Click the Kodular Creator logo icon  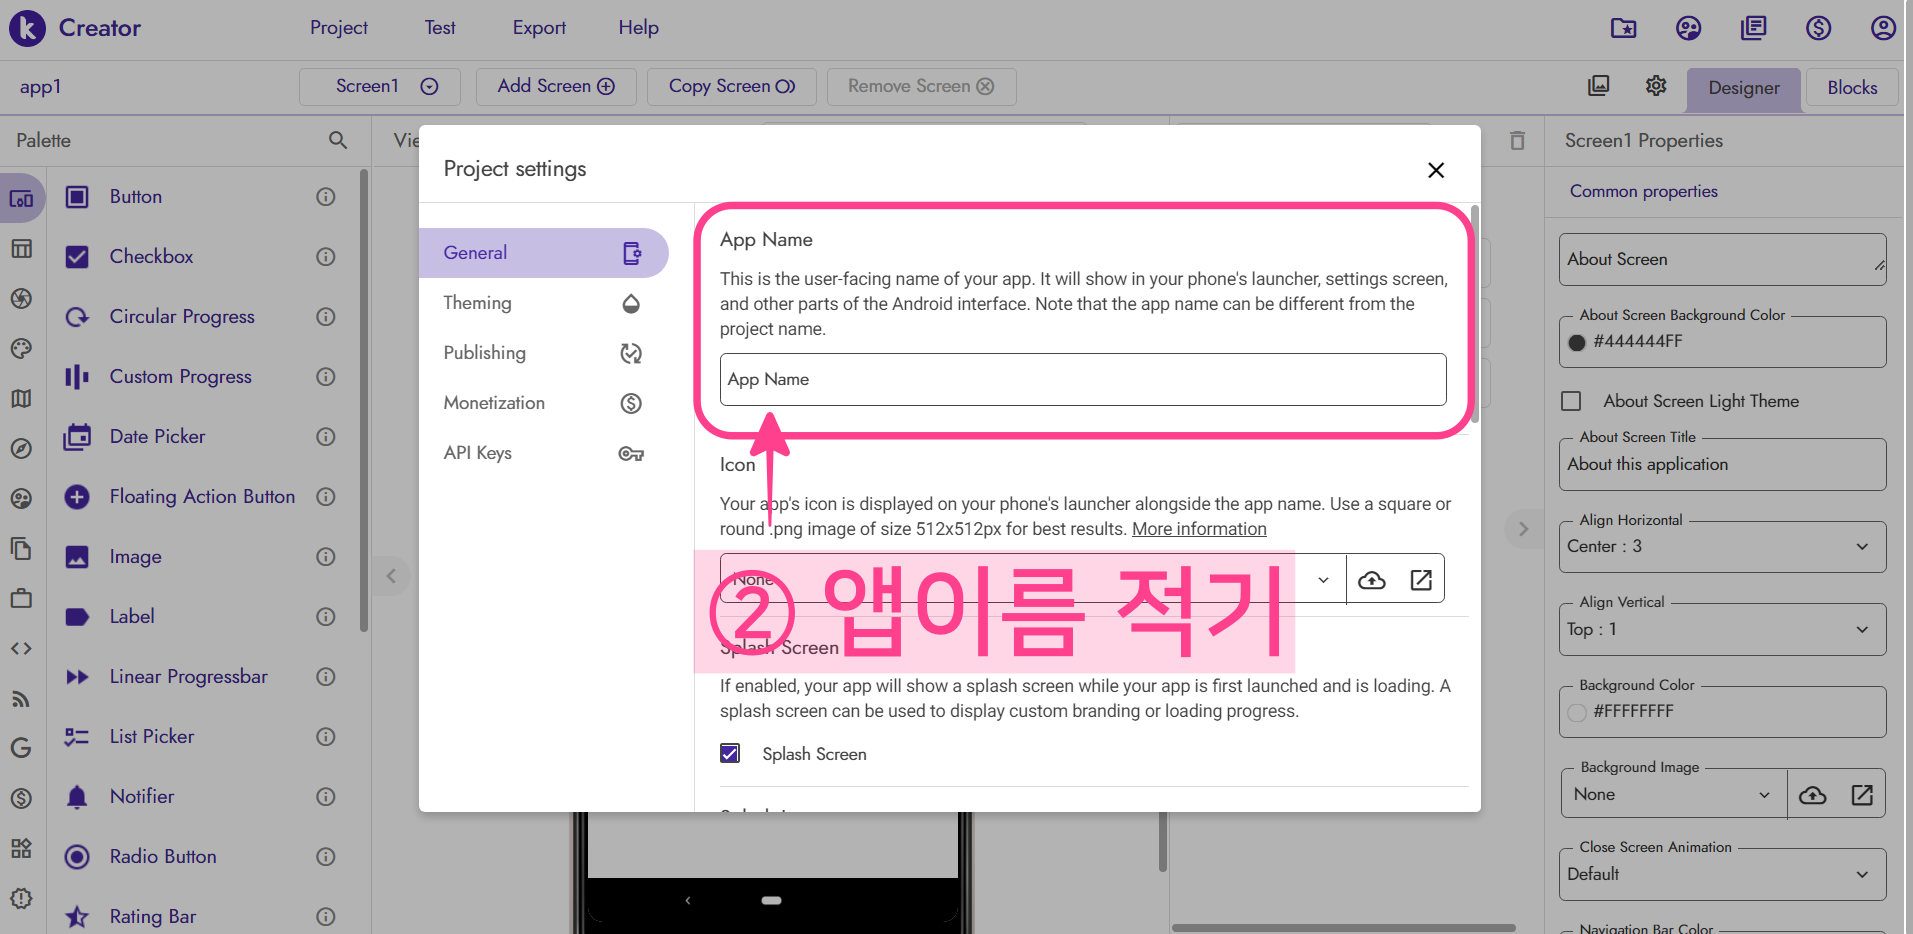[x=27, y=28]
